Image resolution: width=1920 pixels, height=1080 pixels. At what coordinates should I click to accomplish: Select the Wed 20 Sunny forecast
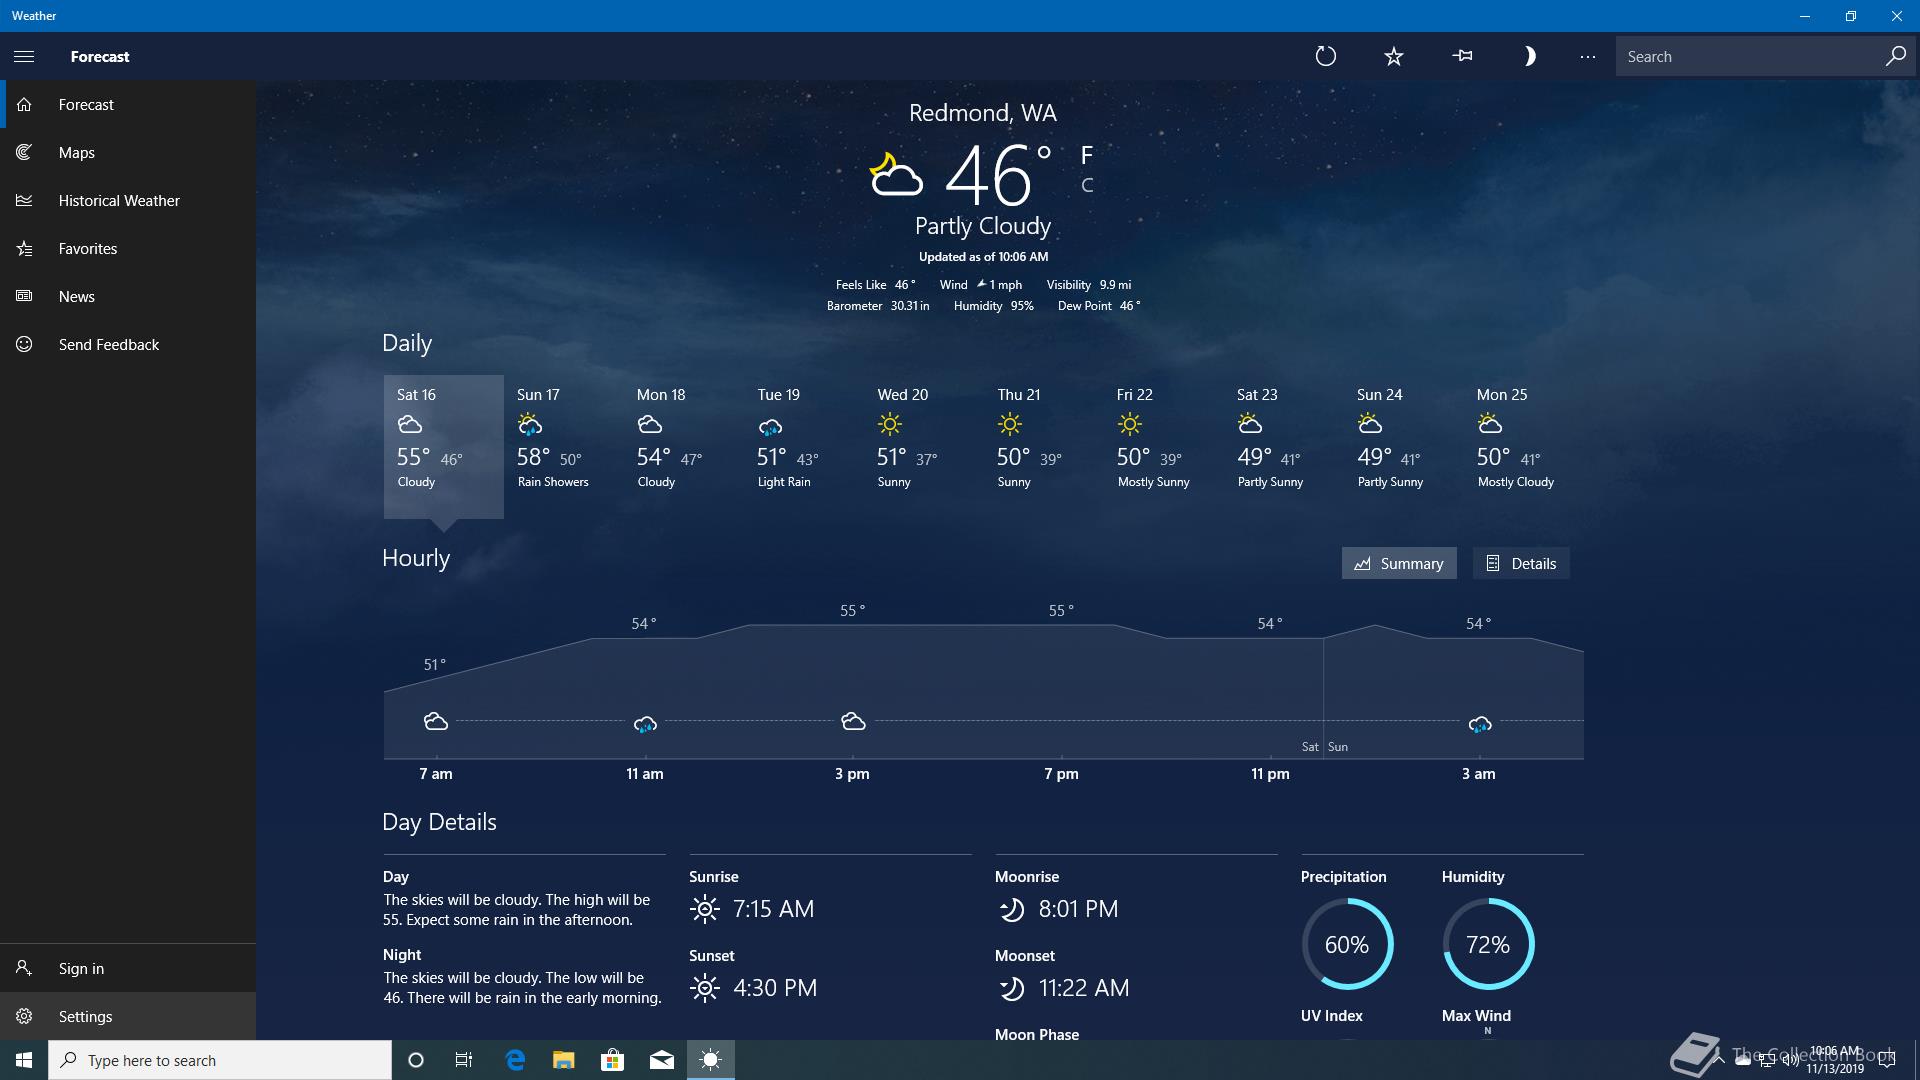[923, 446]
